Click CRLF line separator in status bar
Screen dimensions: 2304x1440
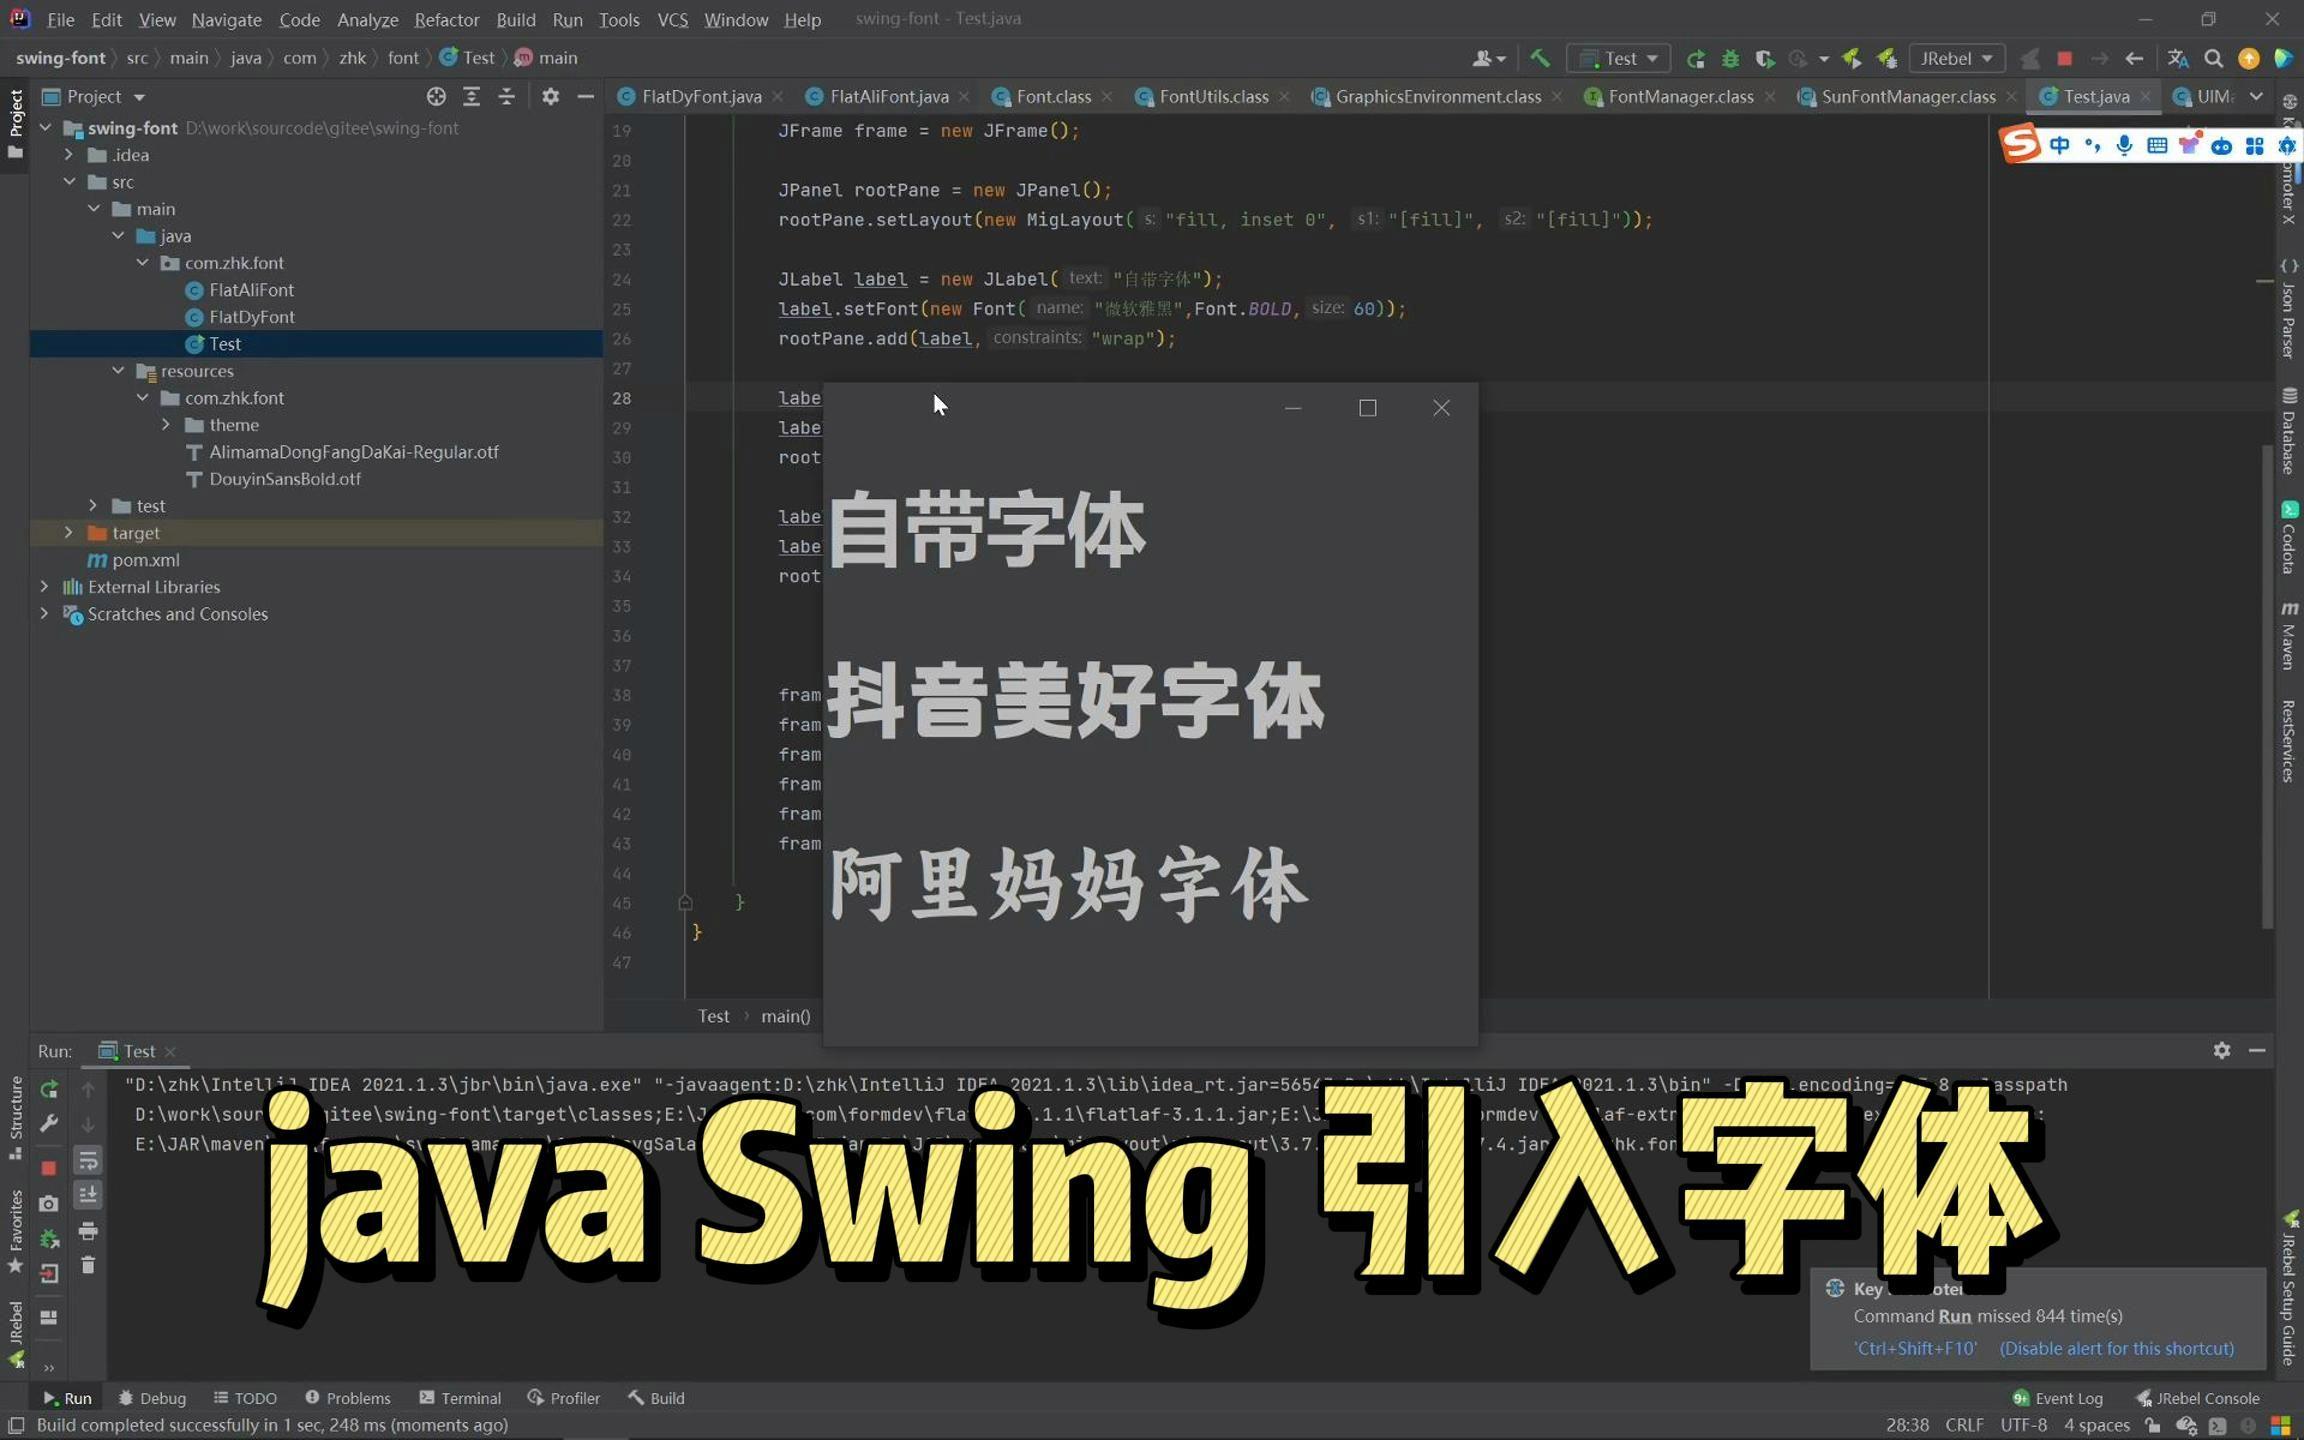pos(1964,1425)
